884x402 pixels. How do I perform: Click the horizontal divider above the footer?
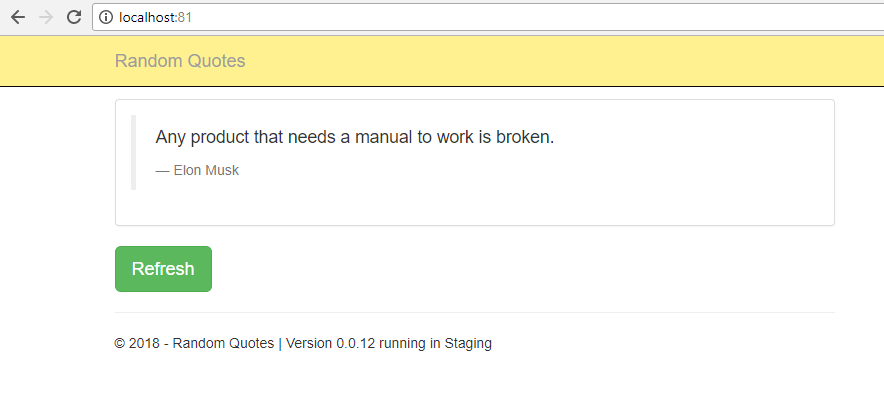pos(475,312)
